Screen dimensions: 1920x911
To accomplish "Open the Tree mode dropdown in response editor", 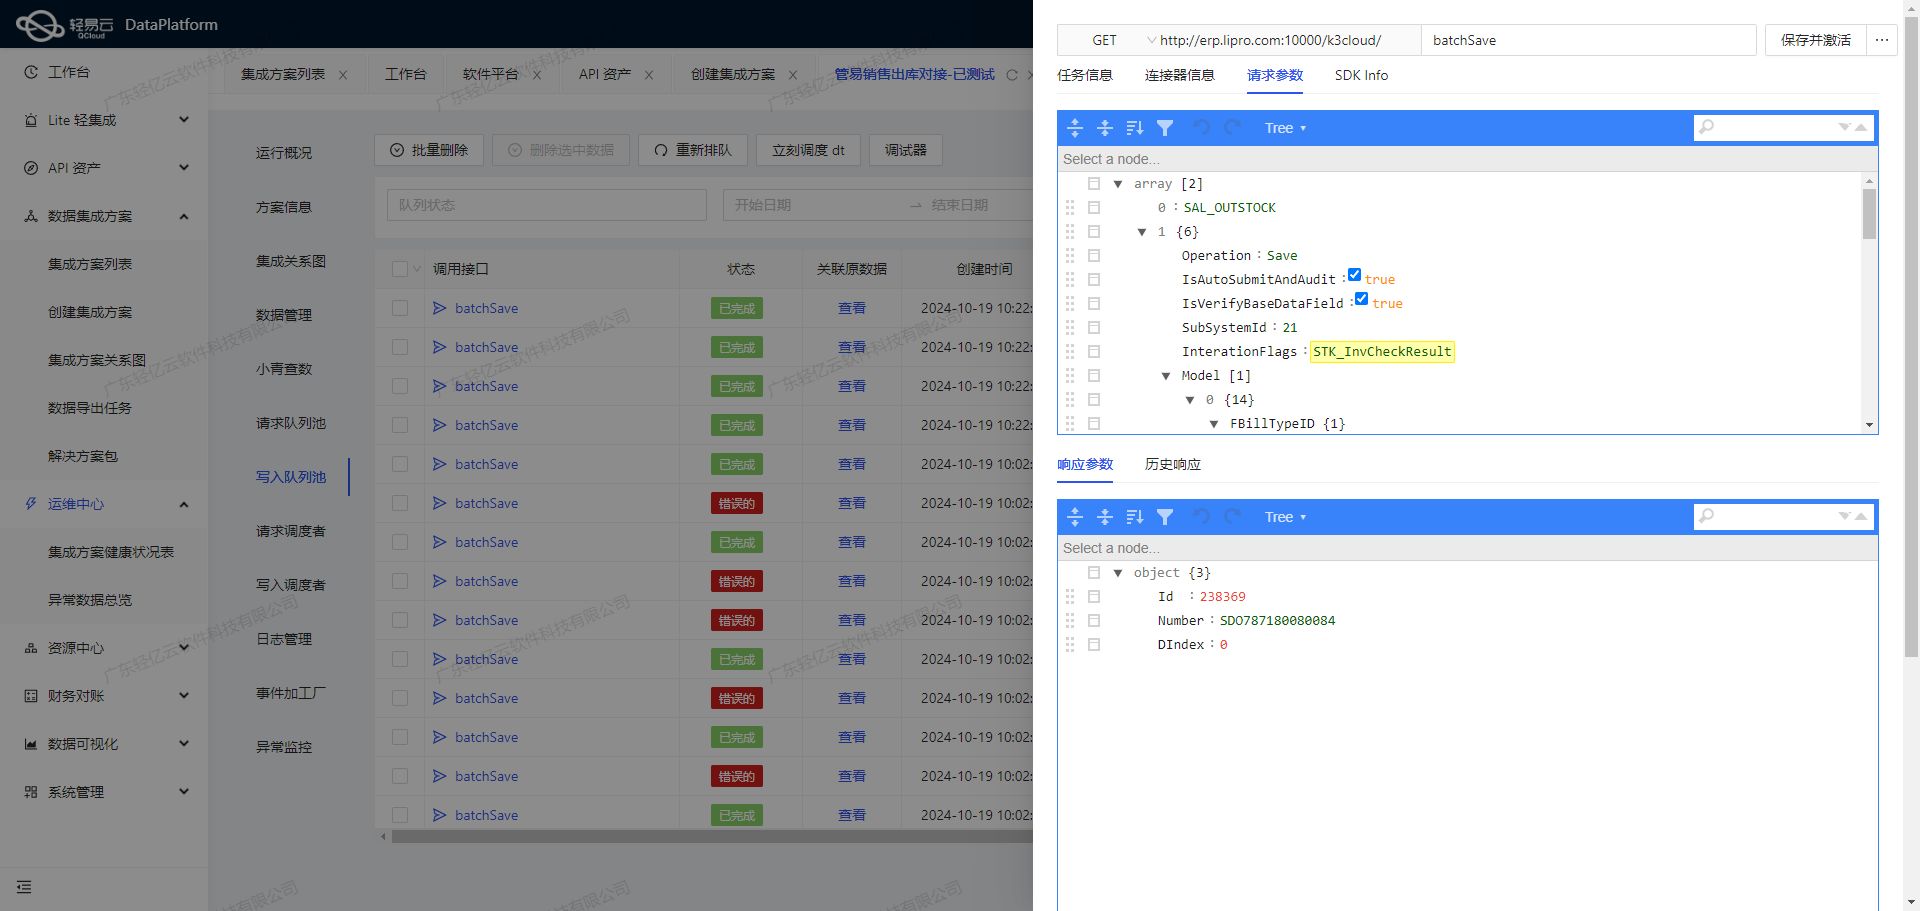I will (x=1285, y=517).
